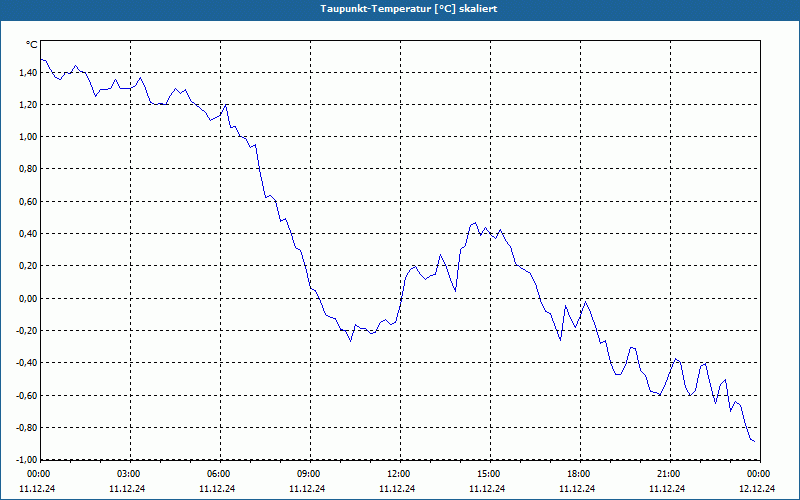Viewport: 800px width, 500px height.
Task: Click the -0,20 y-axis label
Action: coord(27,331)
